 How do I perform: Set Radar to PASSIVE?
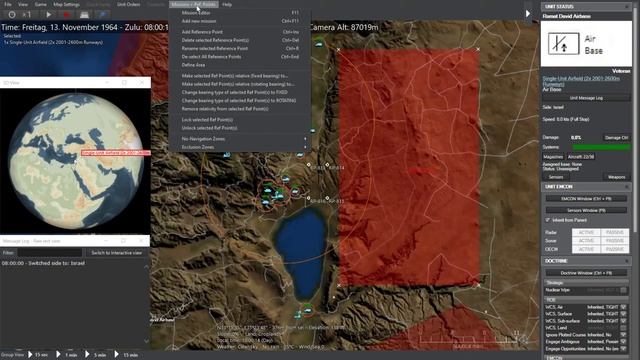pos(615,233)
